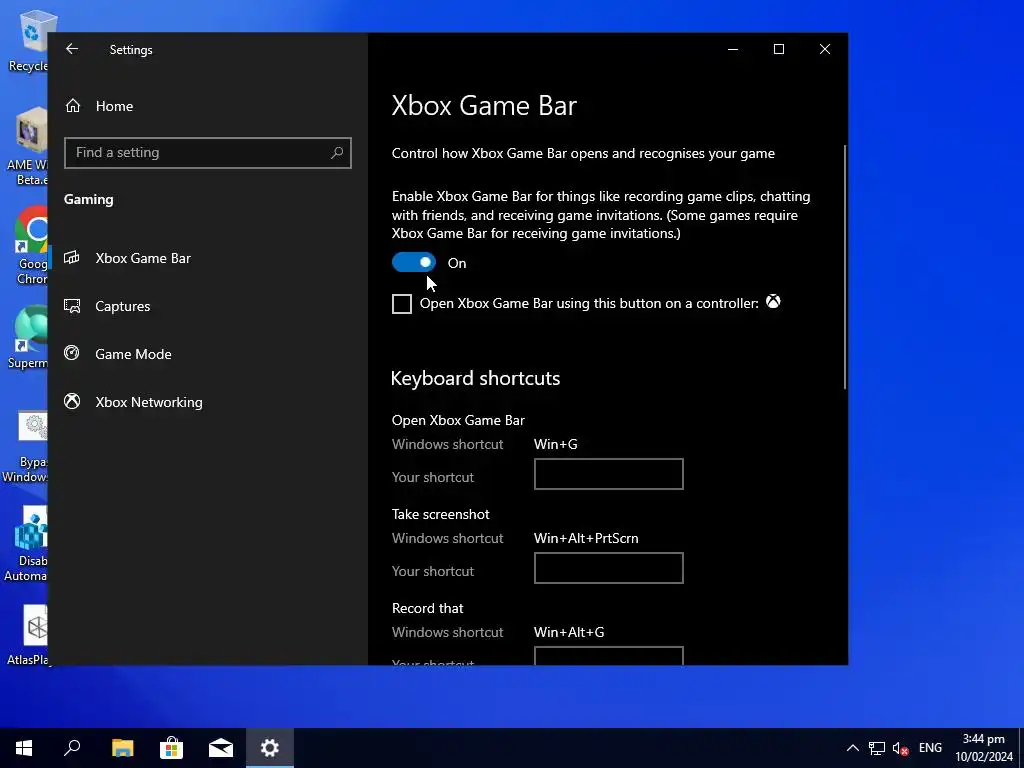This screenshot has width=1024, height=768.
Task: Open File Explorer from taskbar
Action: pos(122,748)
